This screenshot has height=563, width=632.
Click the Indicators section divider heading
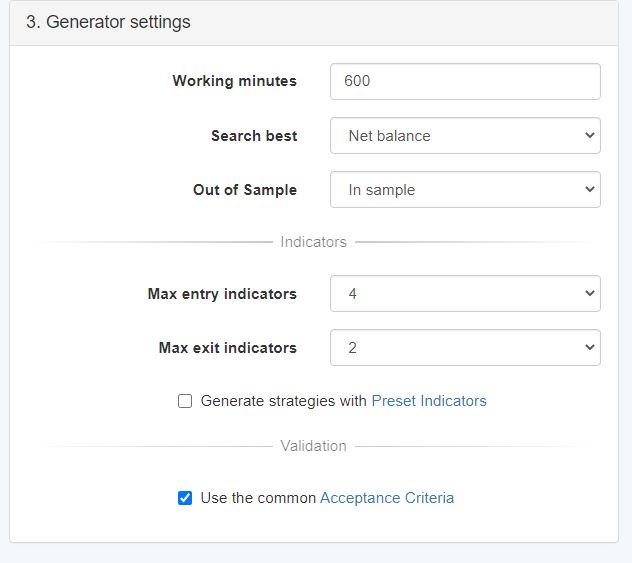pyautogui.click(x=314, y=242)
